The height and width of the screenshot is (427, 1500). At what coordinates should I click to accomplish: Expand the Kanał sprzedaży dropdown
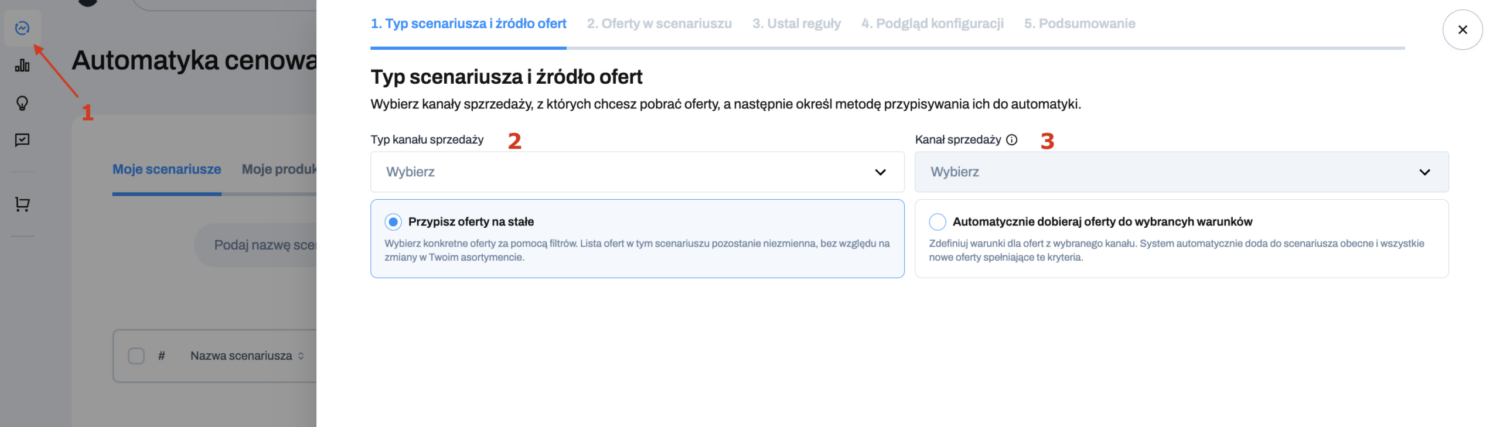coord(1181,172)
